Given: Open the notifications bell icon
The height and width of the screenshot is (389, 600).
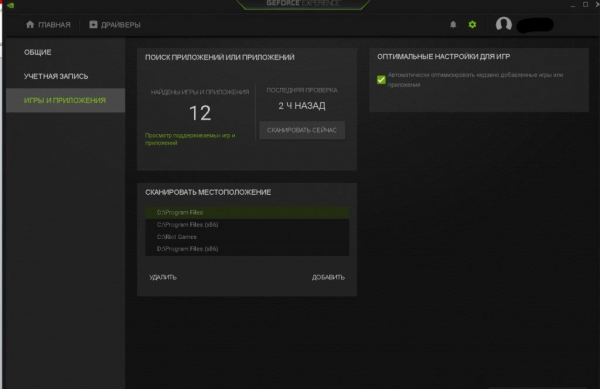Looking at the screenshot, I should pyautogui.click(x=453, y=25).
